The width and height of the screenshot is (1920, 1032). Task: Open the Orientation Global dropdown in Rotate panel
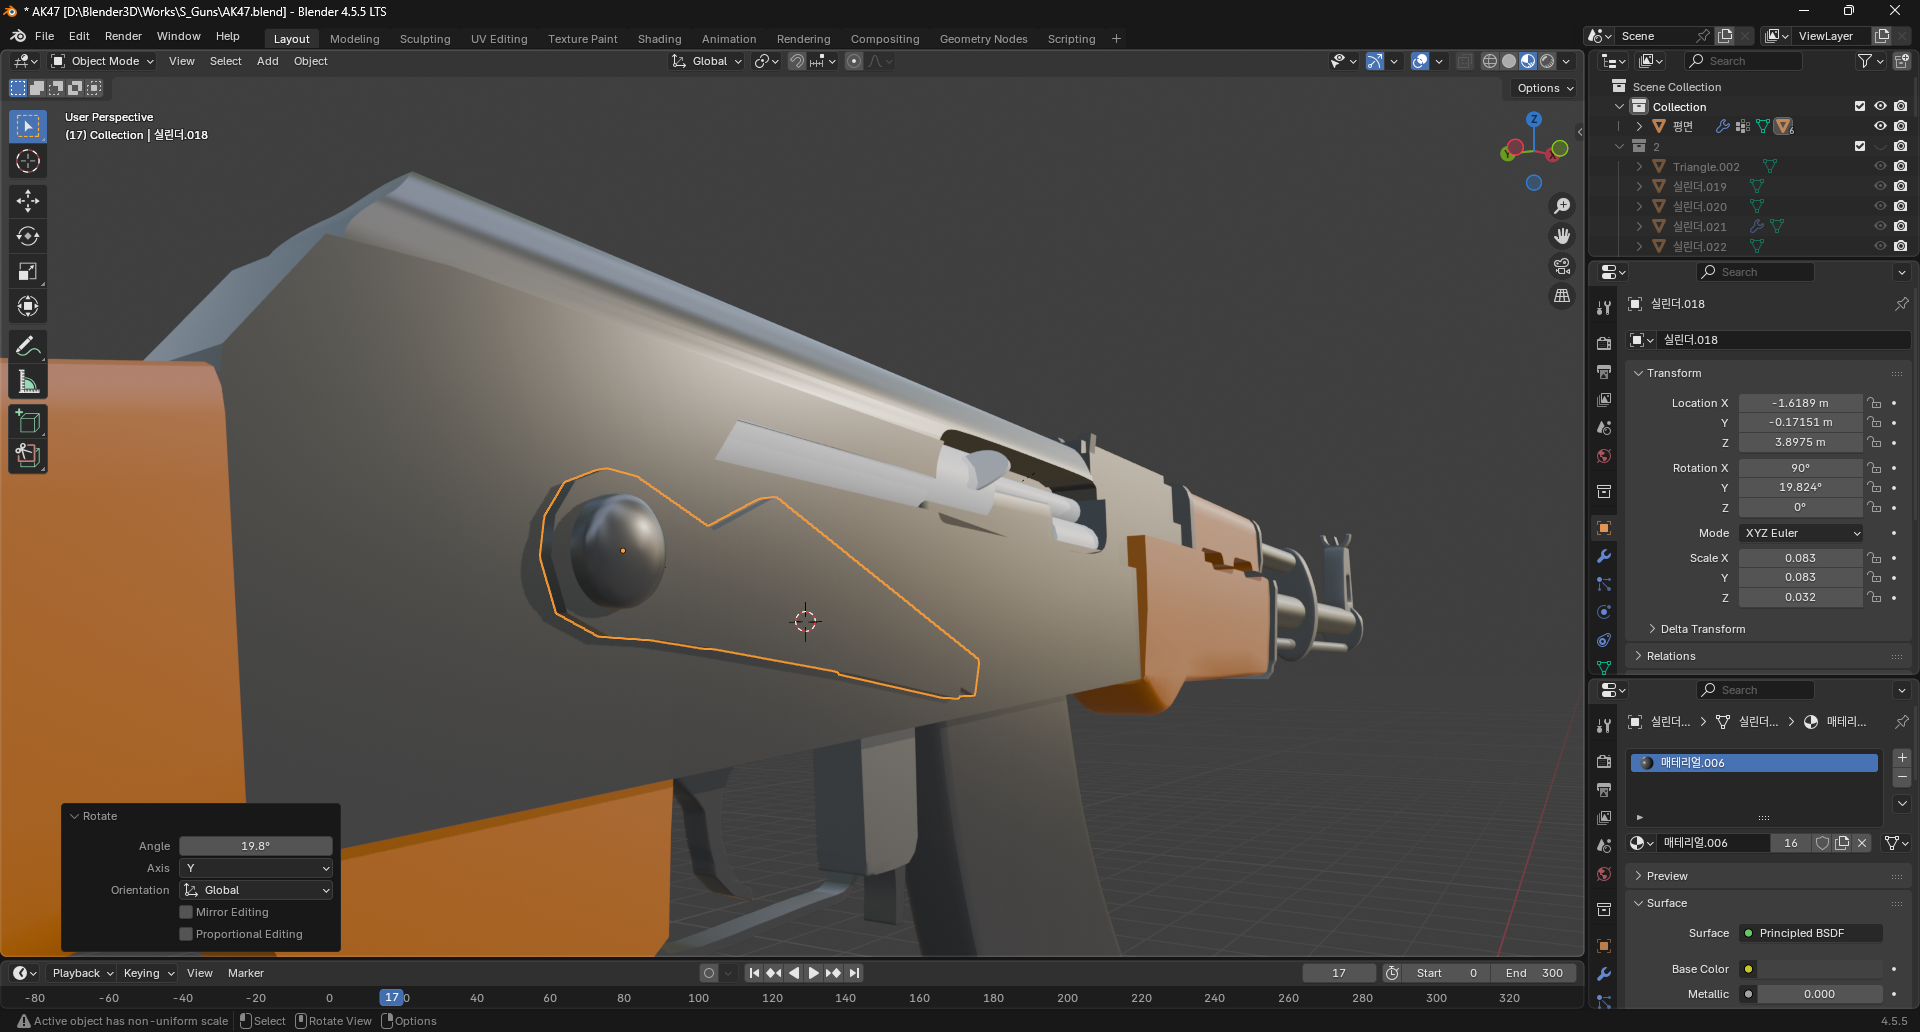[256, 890]
